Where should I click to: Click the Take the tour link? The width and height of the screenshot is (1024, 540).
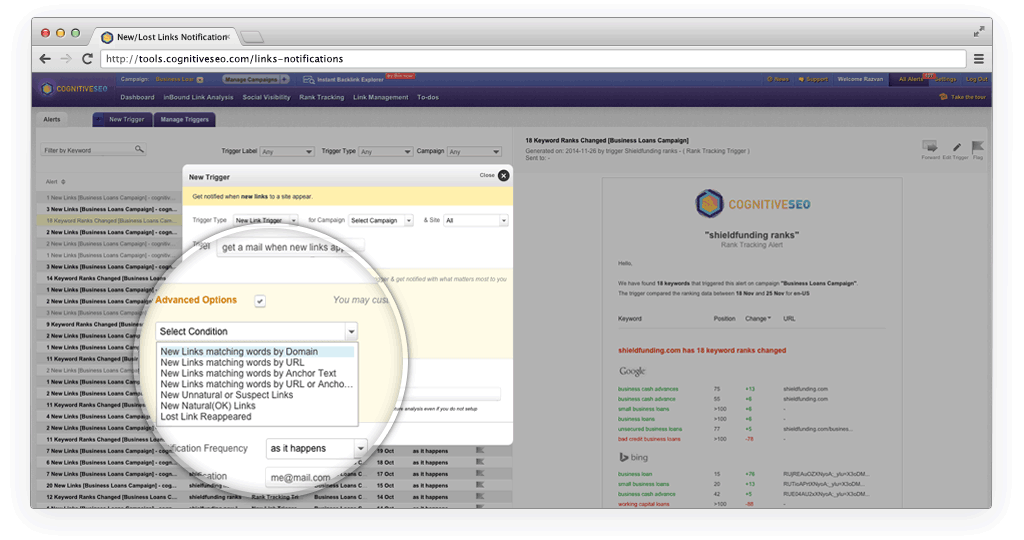(968, 97)
